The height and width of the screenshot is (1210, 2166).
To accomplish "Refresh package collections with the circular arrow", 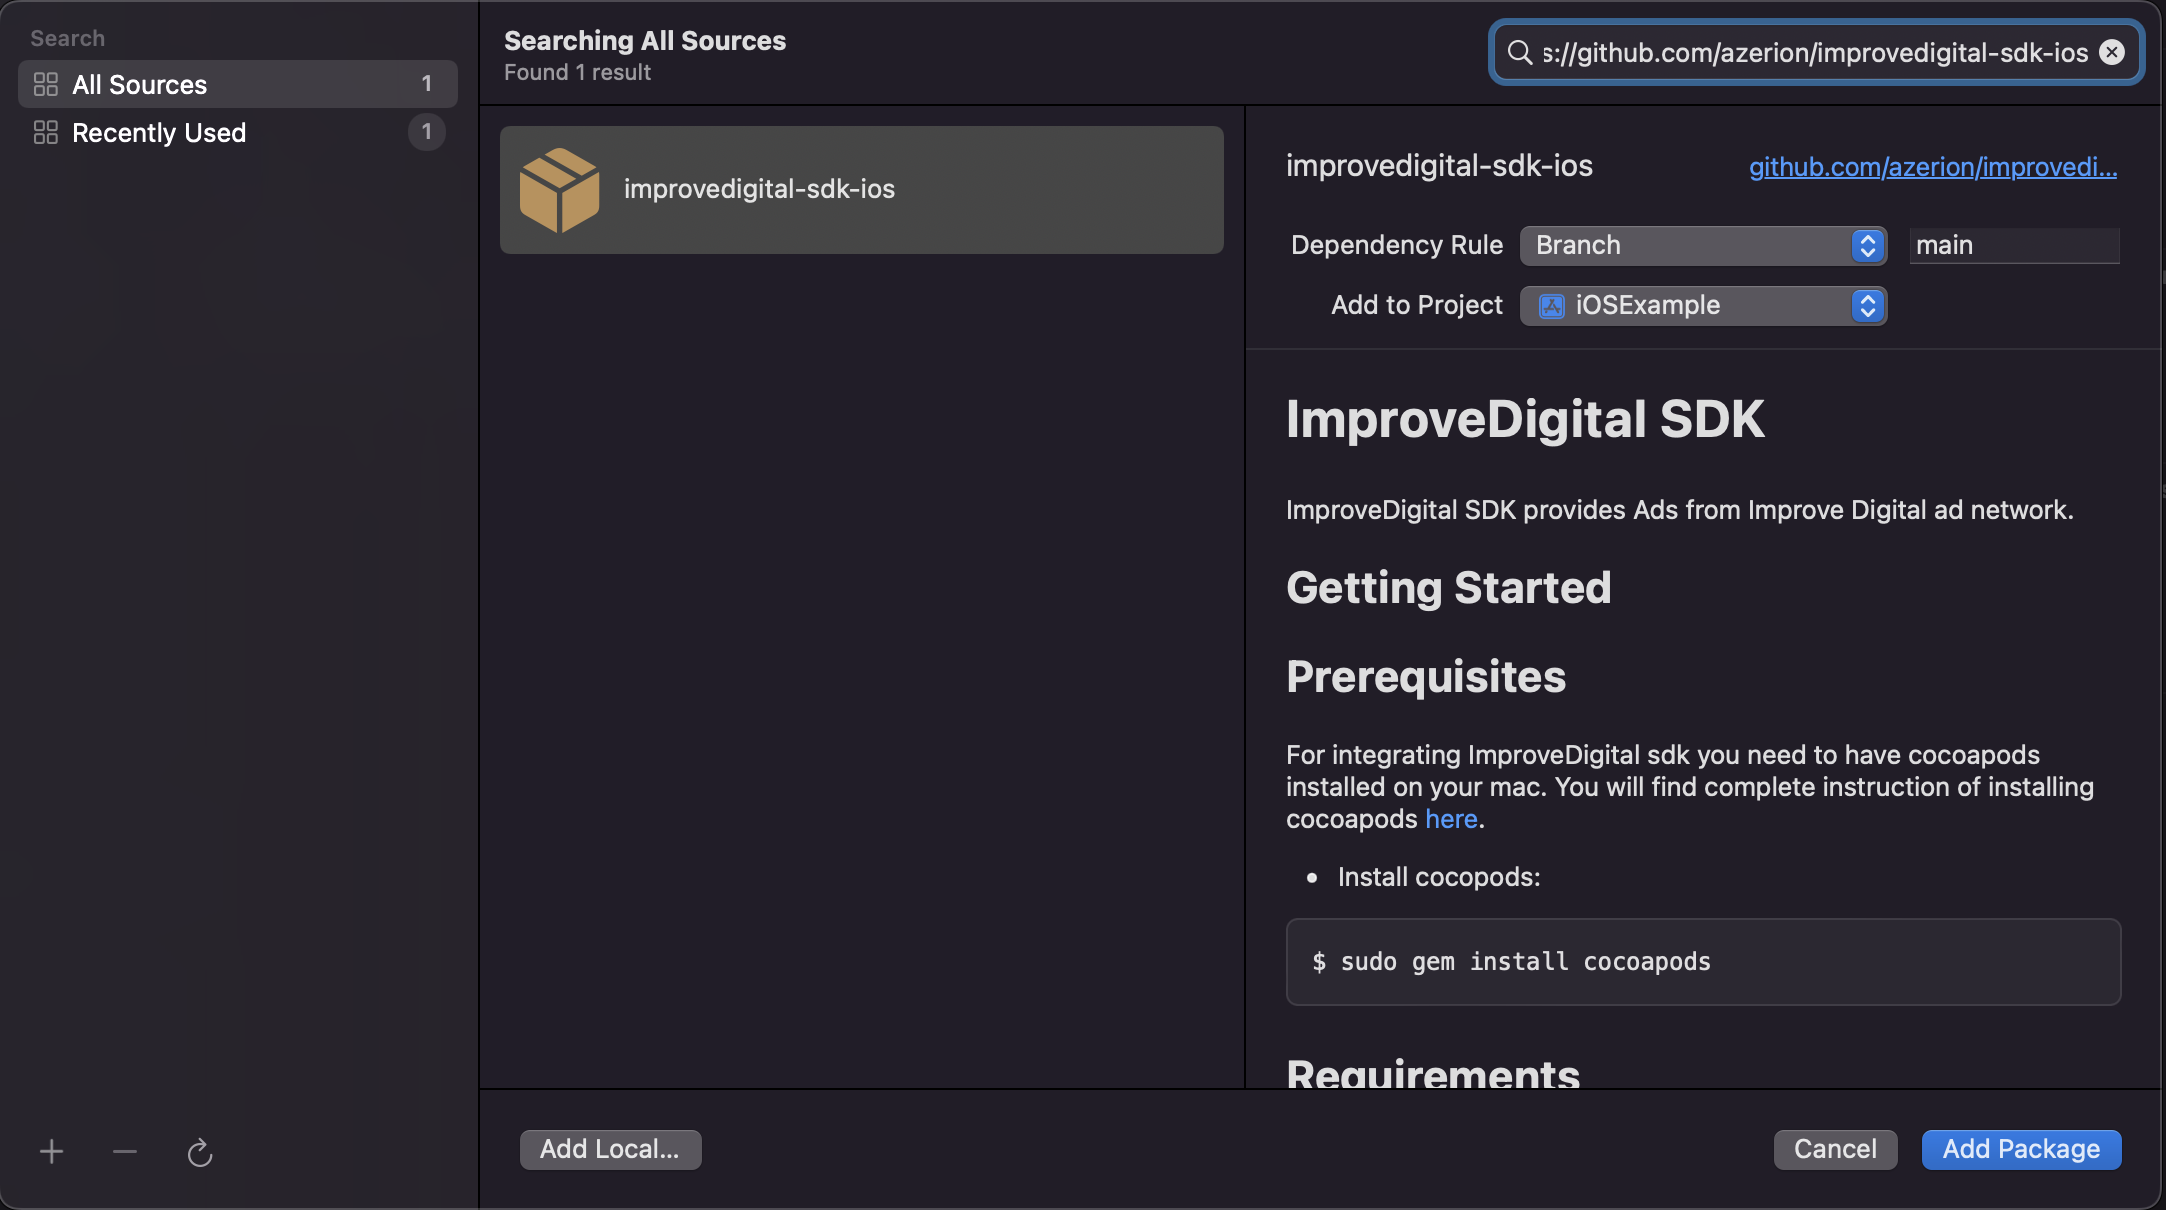I will click(x=200, y=1152).
